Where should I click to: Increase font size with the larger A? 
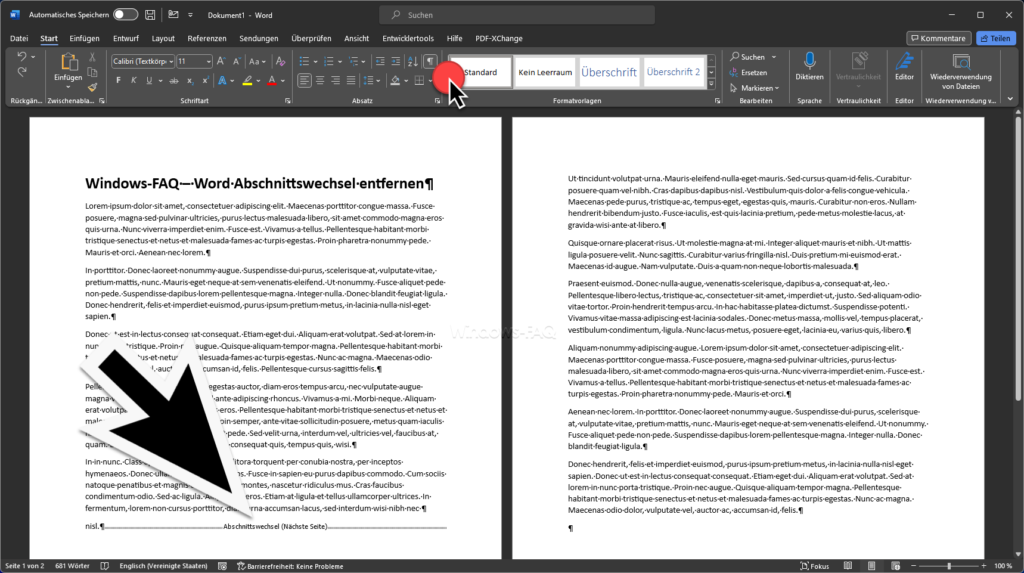[221, 61]
